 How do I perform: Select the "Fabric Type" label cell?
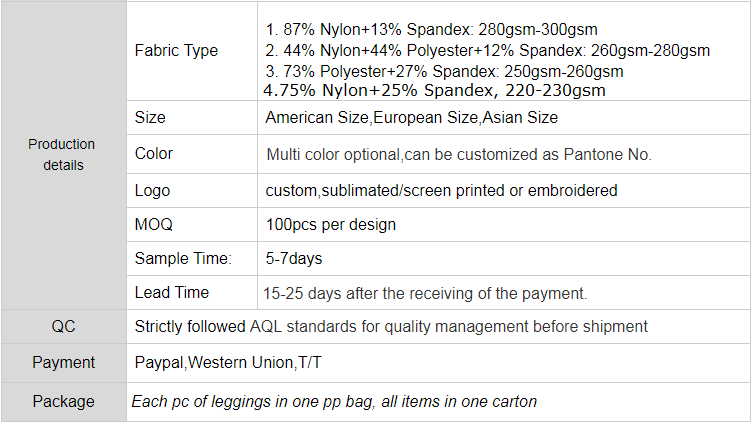[176, 51]
